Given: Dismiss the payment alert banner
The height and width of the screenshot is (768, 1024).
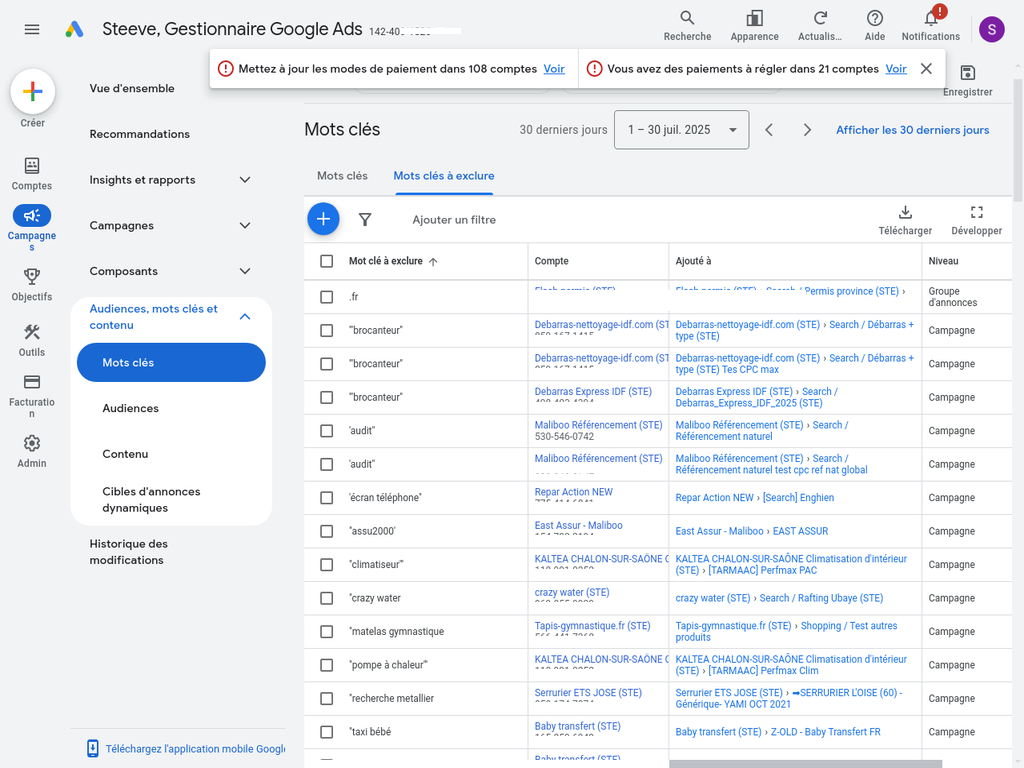Looking at the screenshot, I should (926, 69).
